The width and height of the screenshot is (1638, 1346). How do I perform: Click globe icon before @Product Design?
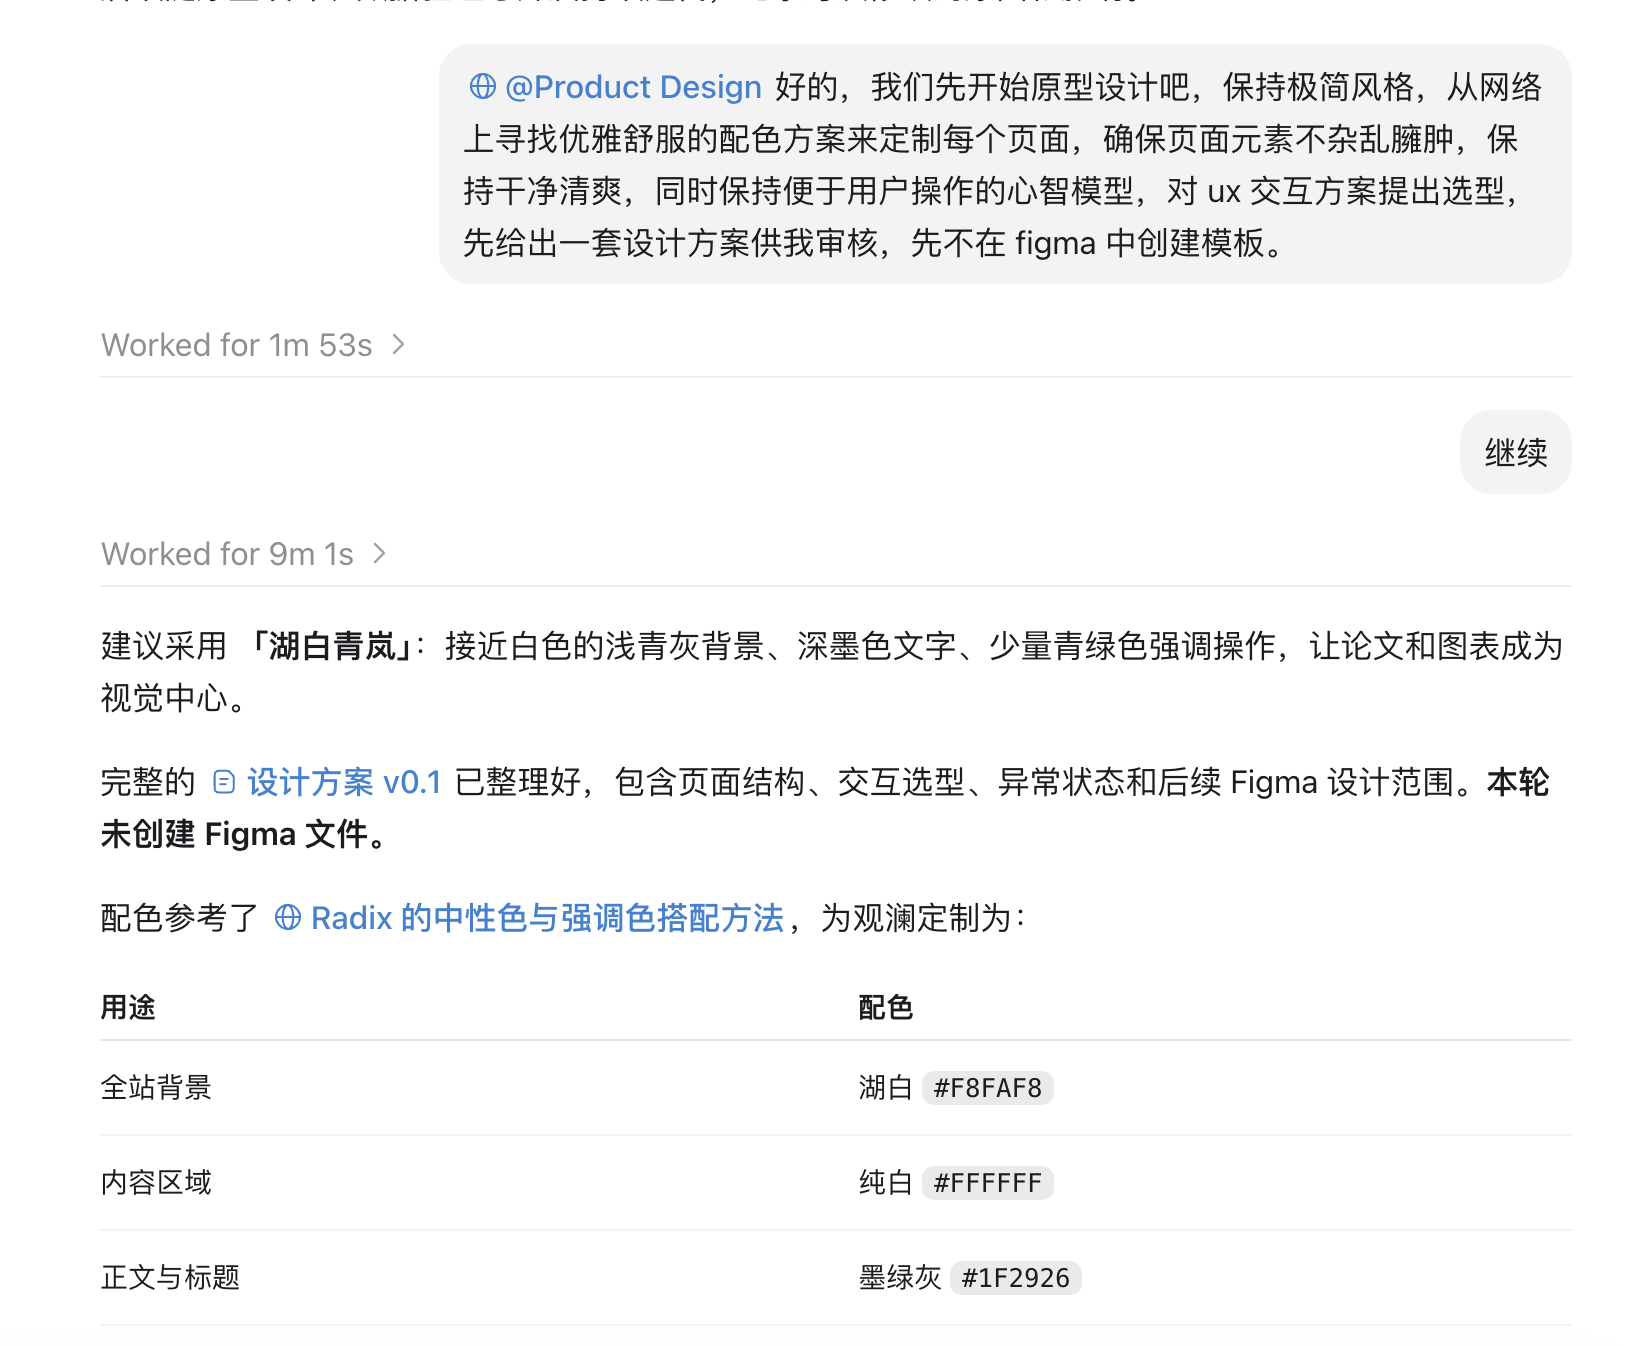[x=483, y=87]
